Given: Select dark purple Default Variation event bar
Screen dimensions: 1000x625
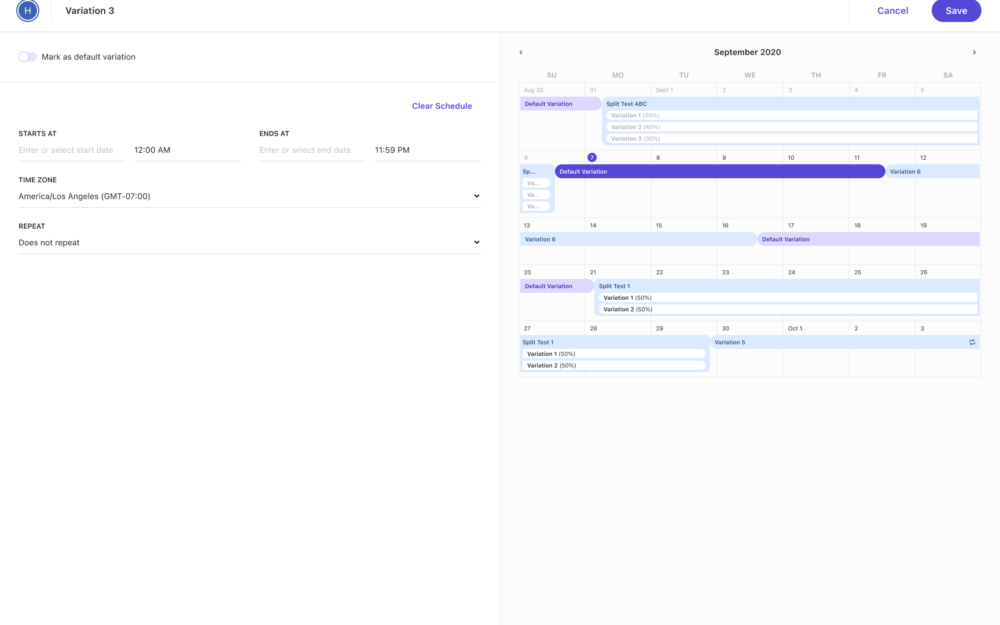Looking at the screenshot, I should coord(720,171).
